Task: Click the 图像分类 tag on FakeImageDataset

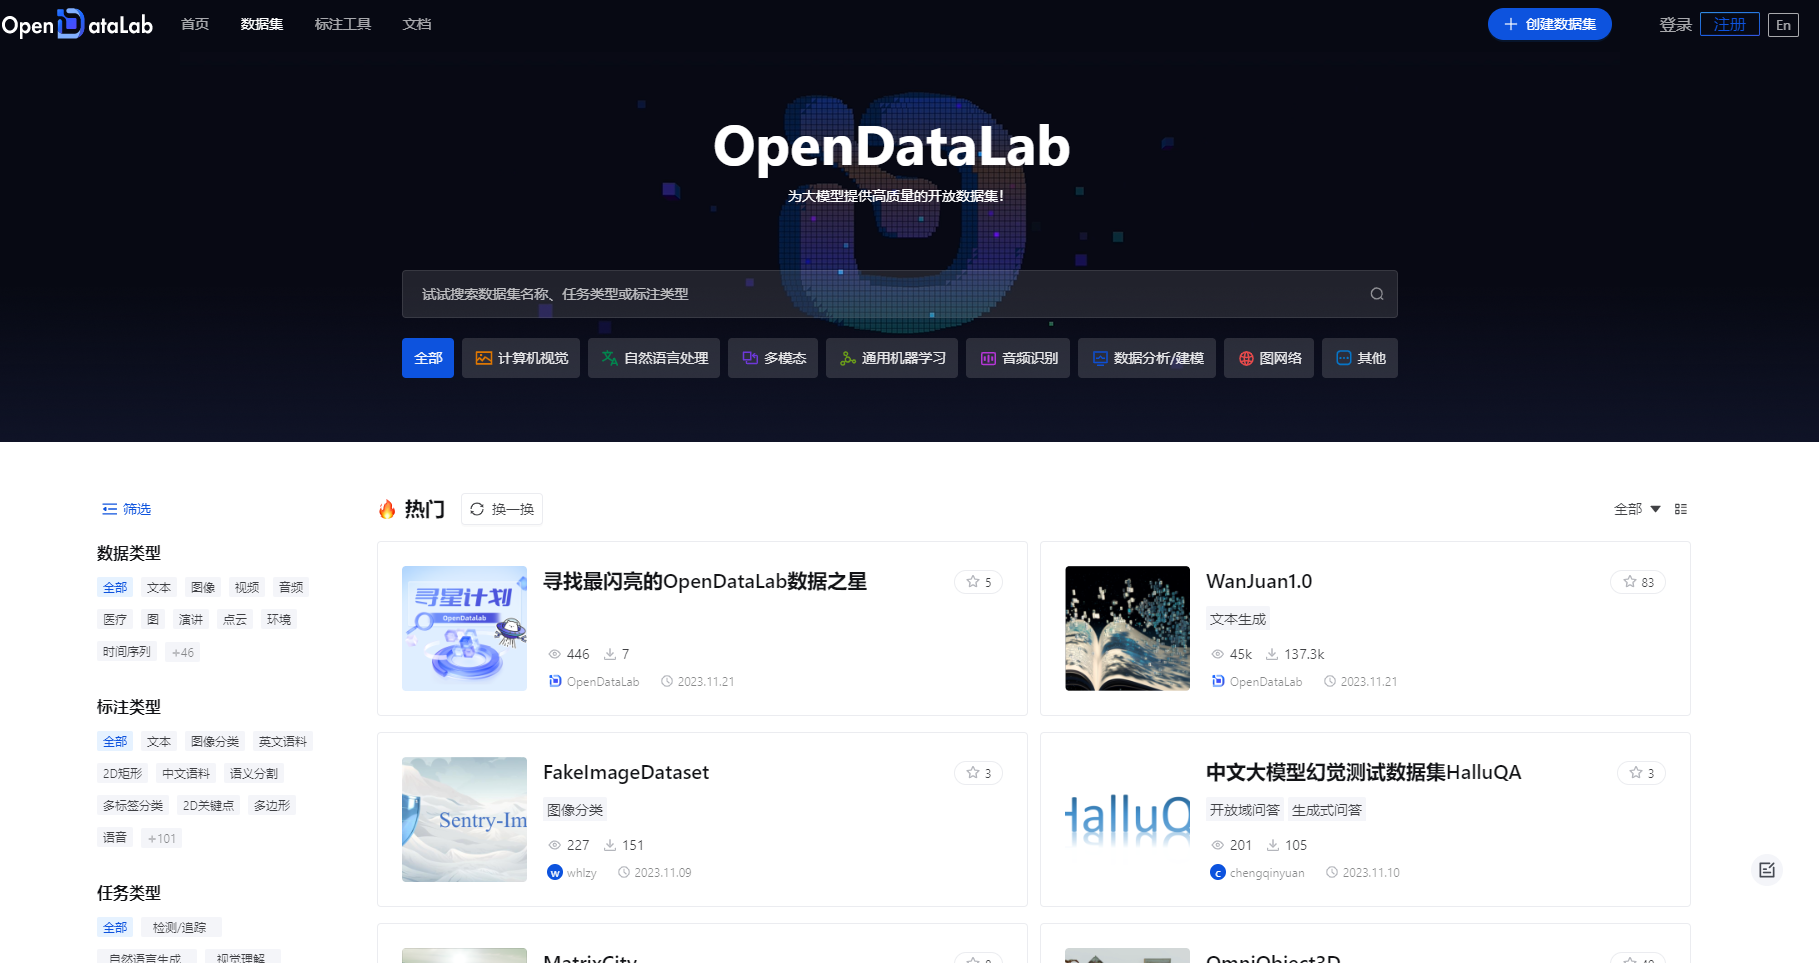Action: coord(575,810)
